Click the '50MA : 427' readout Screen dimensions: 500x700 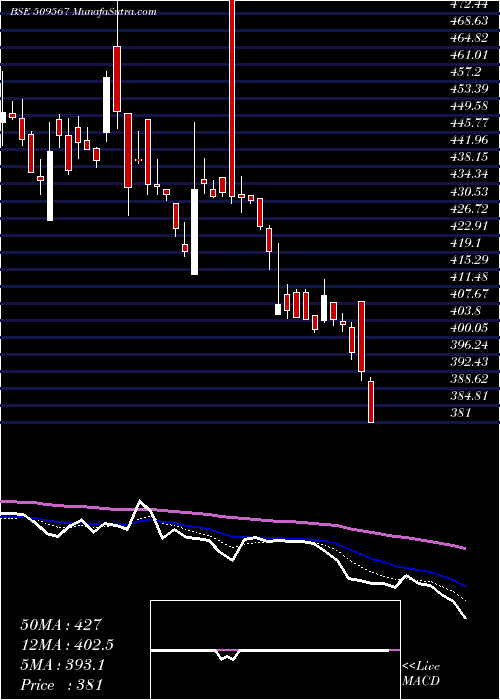62,624
